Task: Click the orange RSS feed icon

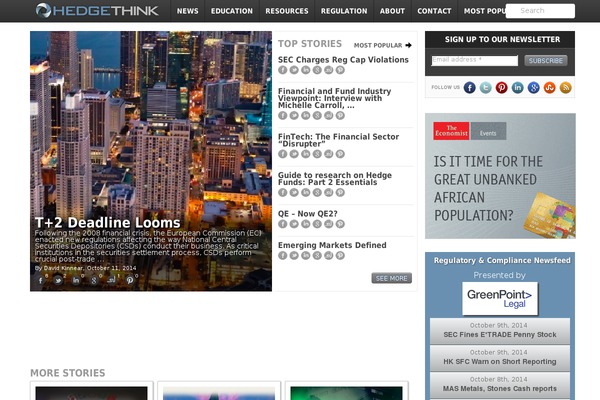Action: [x=566, y=88]
